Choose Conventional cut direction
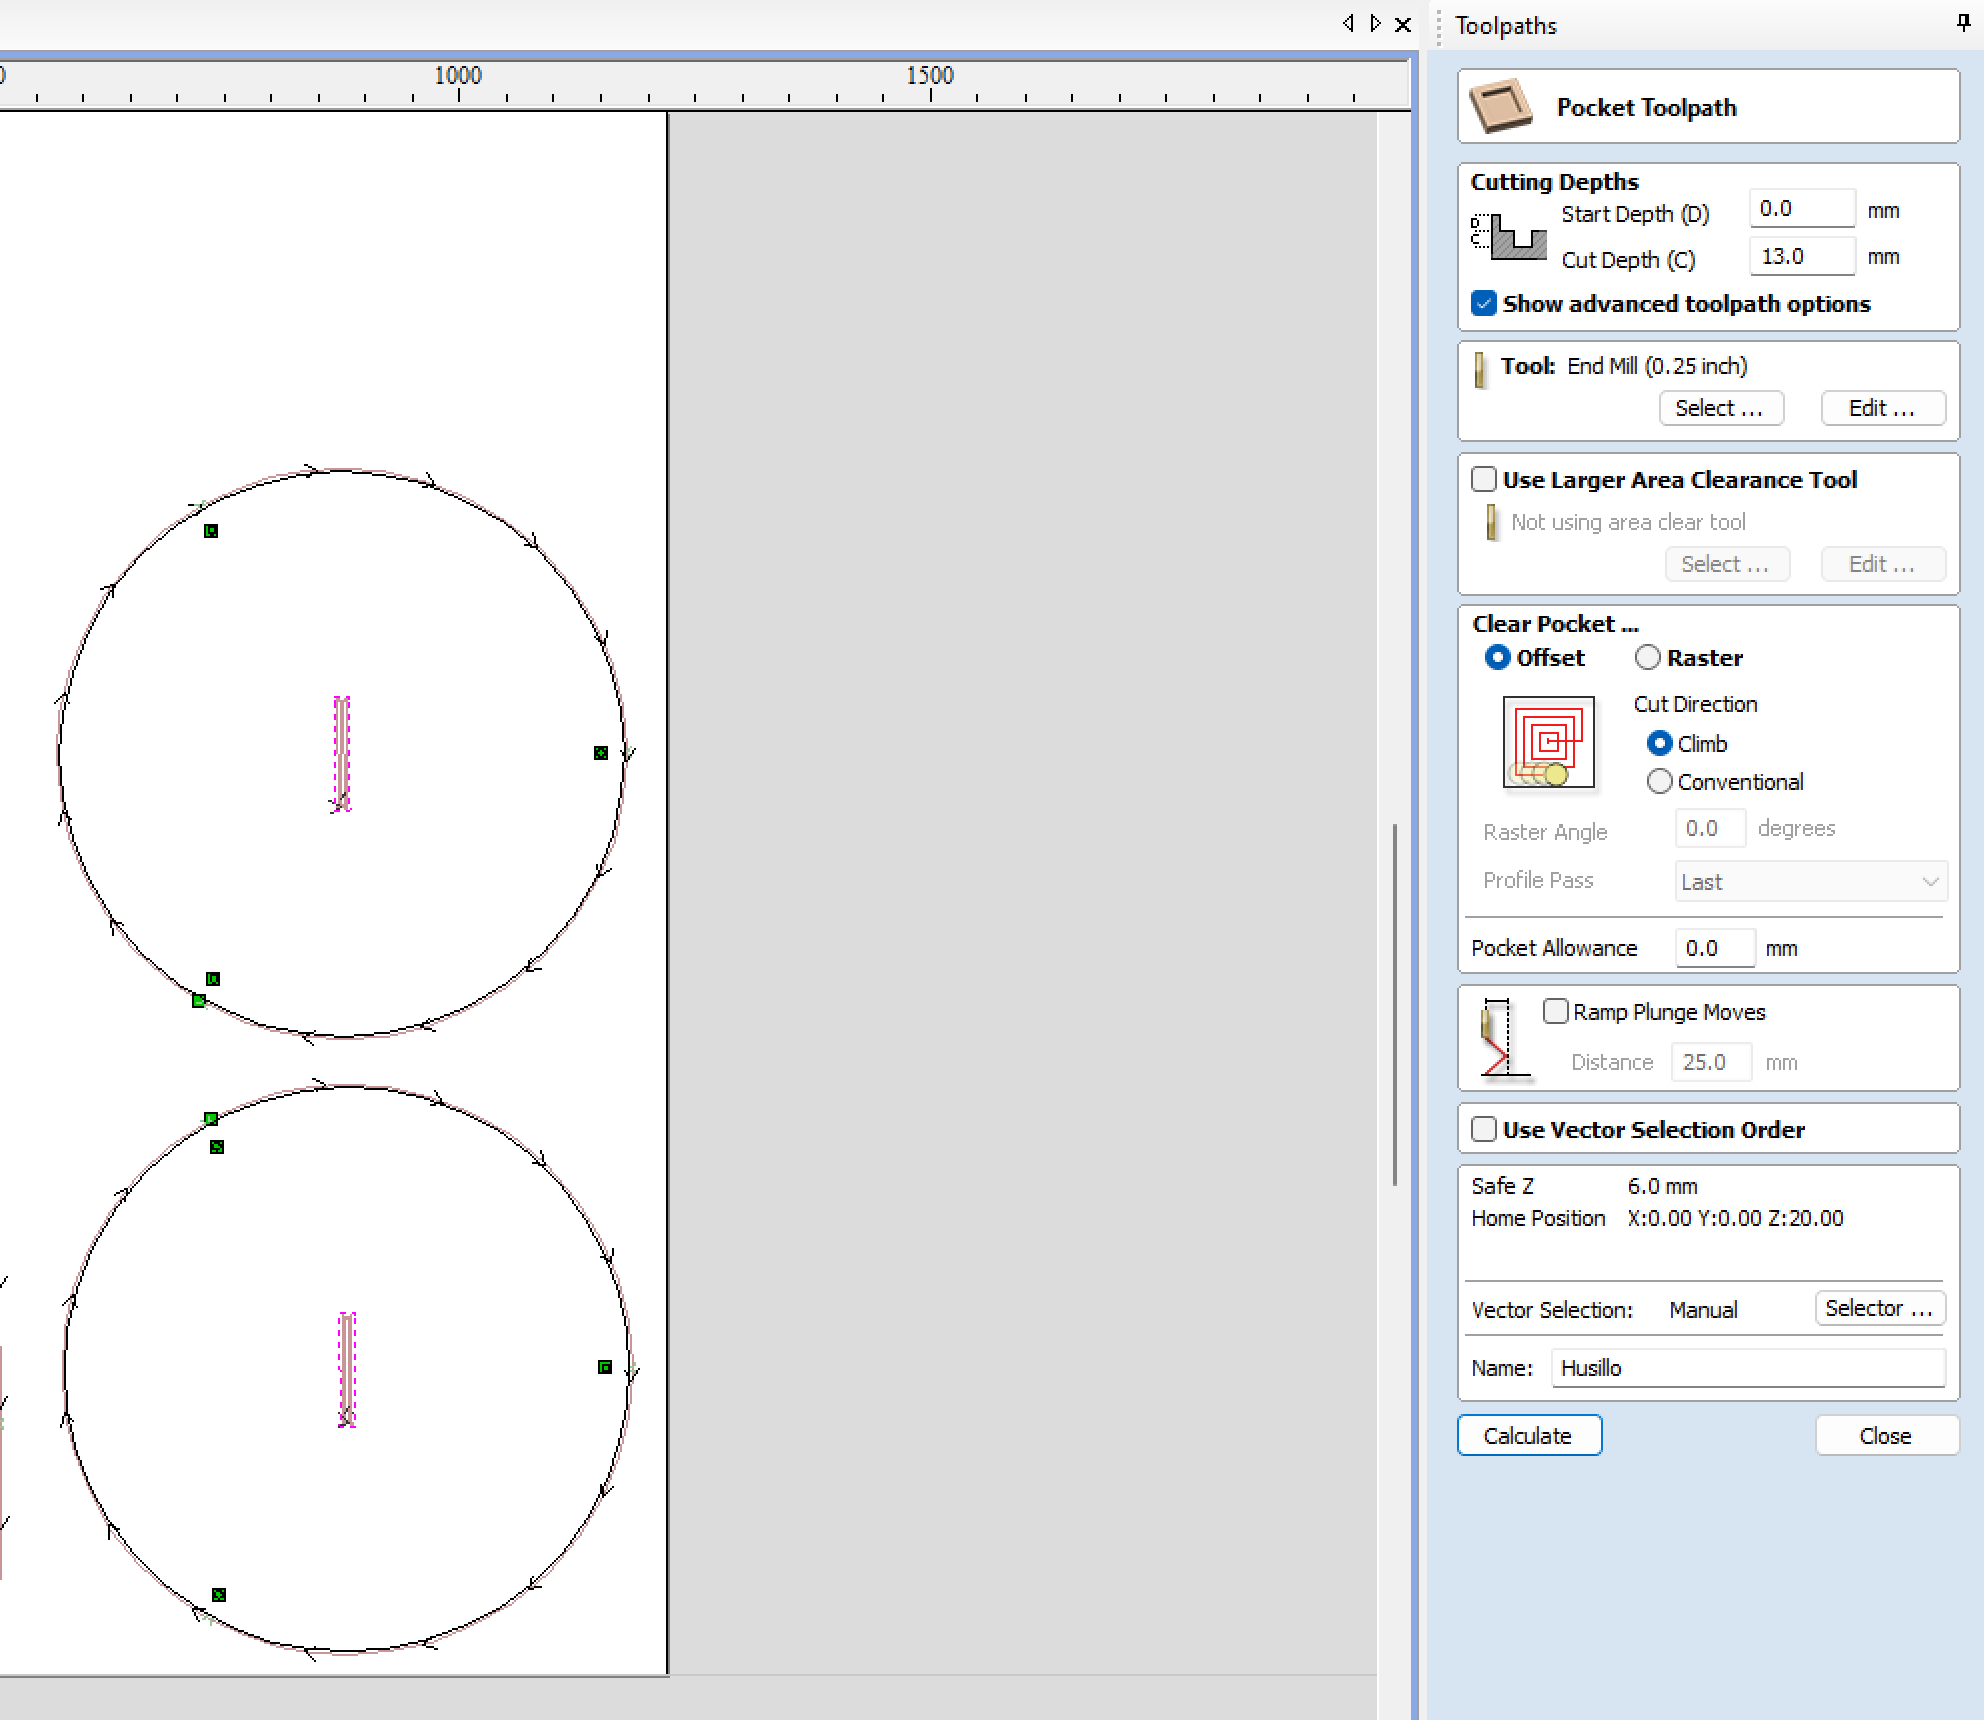This screenshot has height=1720, width=1984. point(1659,781)
